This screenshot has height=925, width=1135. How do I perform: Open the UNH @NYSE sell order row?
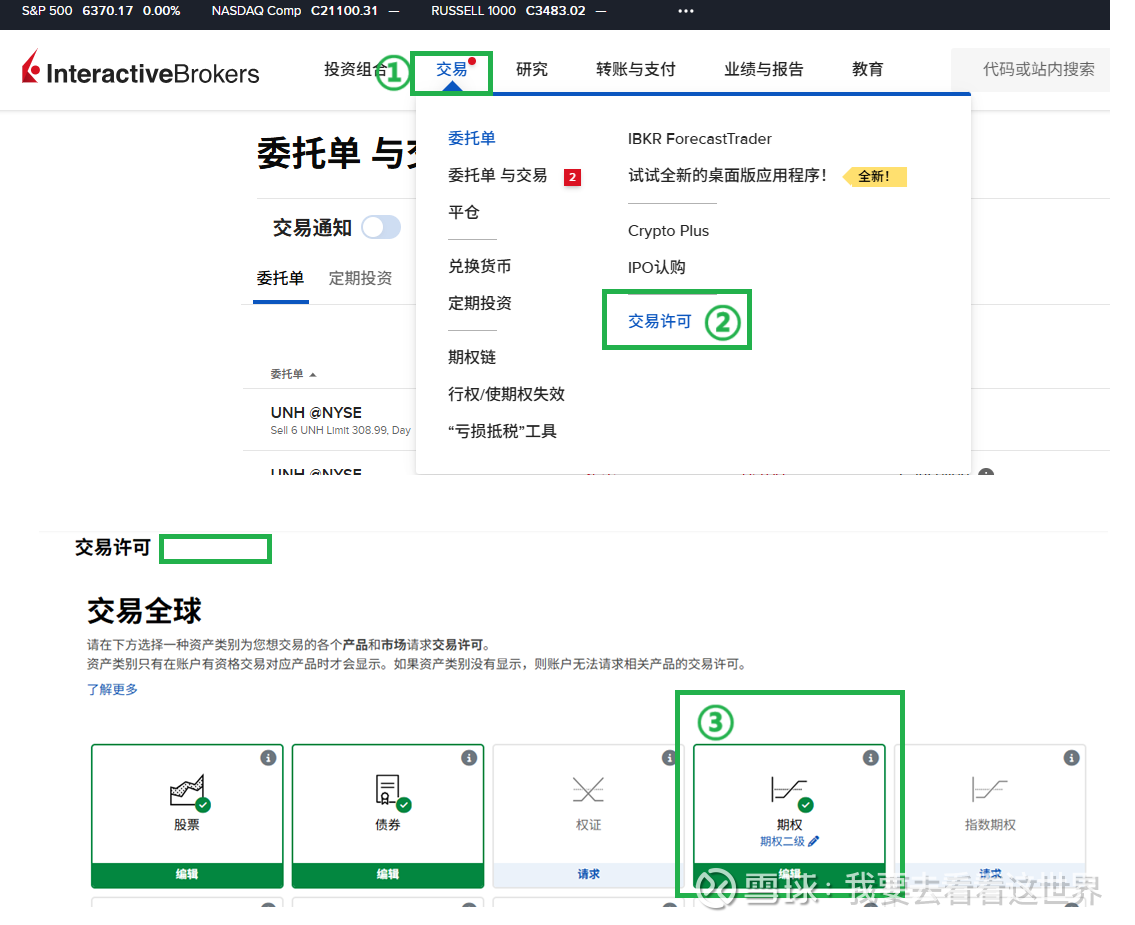coord(340,420)
